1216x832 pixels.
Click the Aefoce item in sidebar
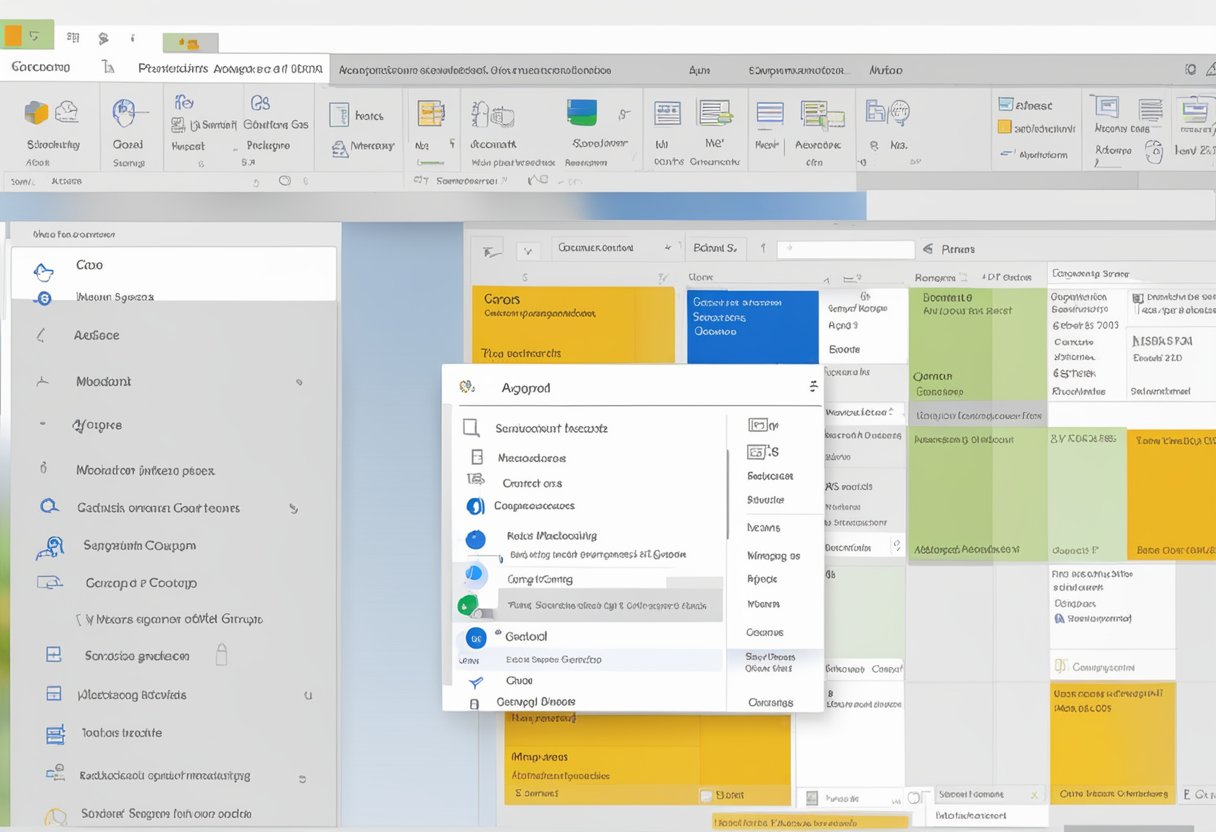96,336
